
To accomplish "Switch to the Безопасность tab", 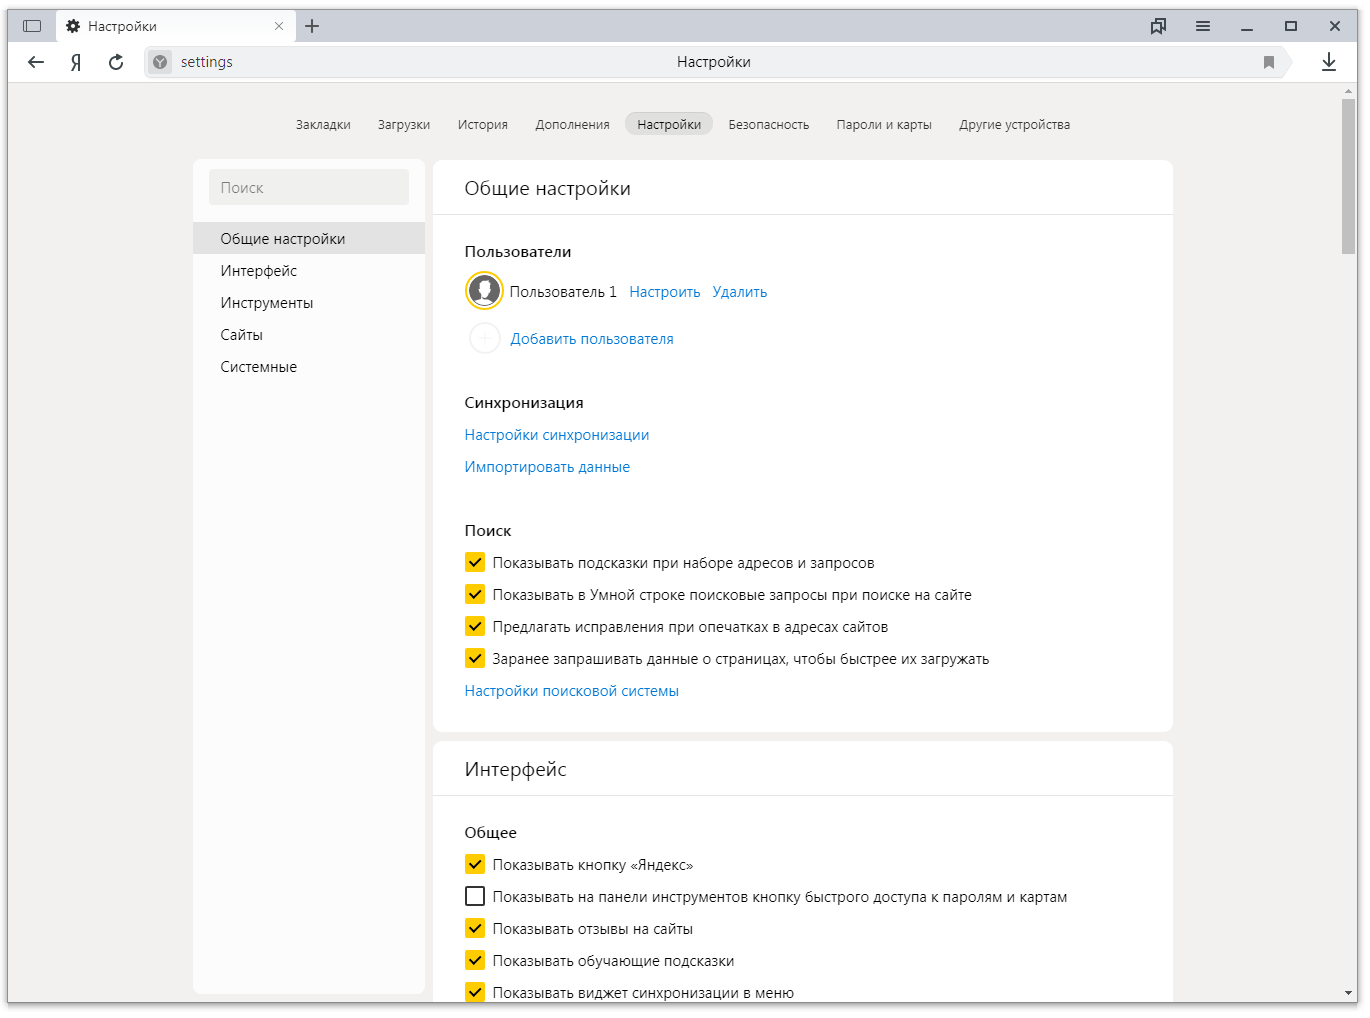I will 768,125.
